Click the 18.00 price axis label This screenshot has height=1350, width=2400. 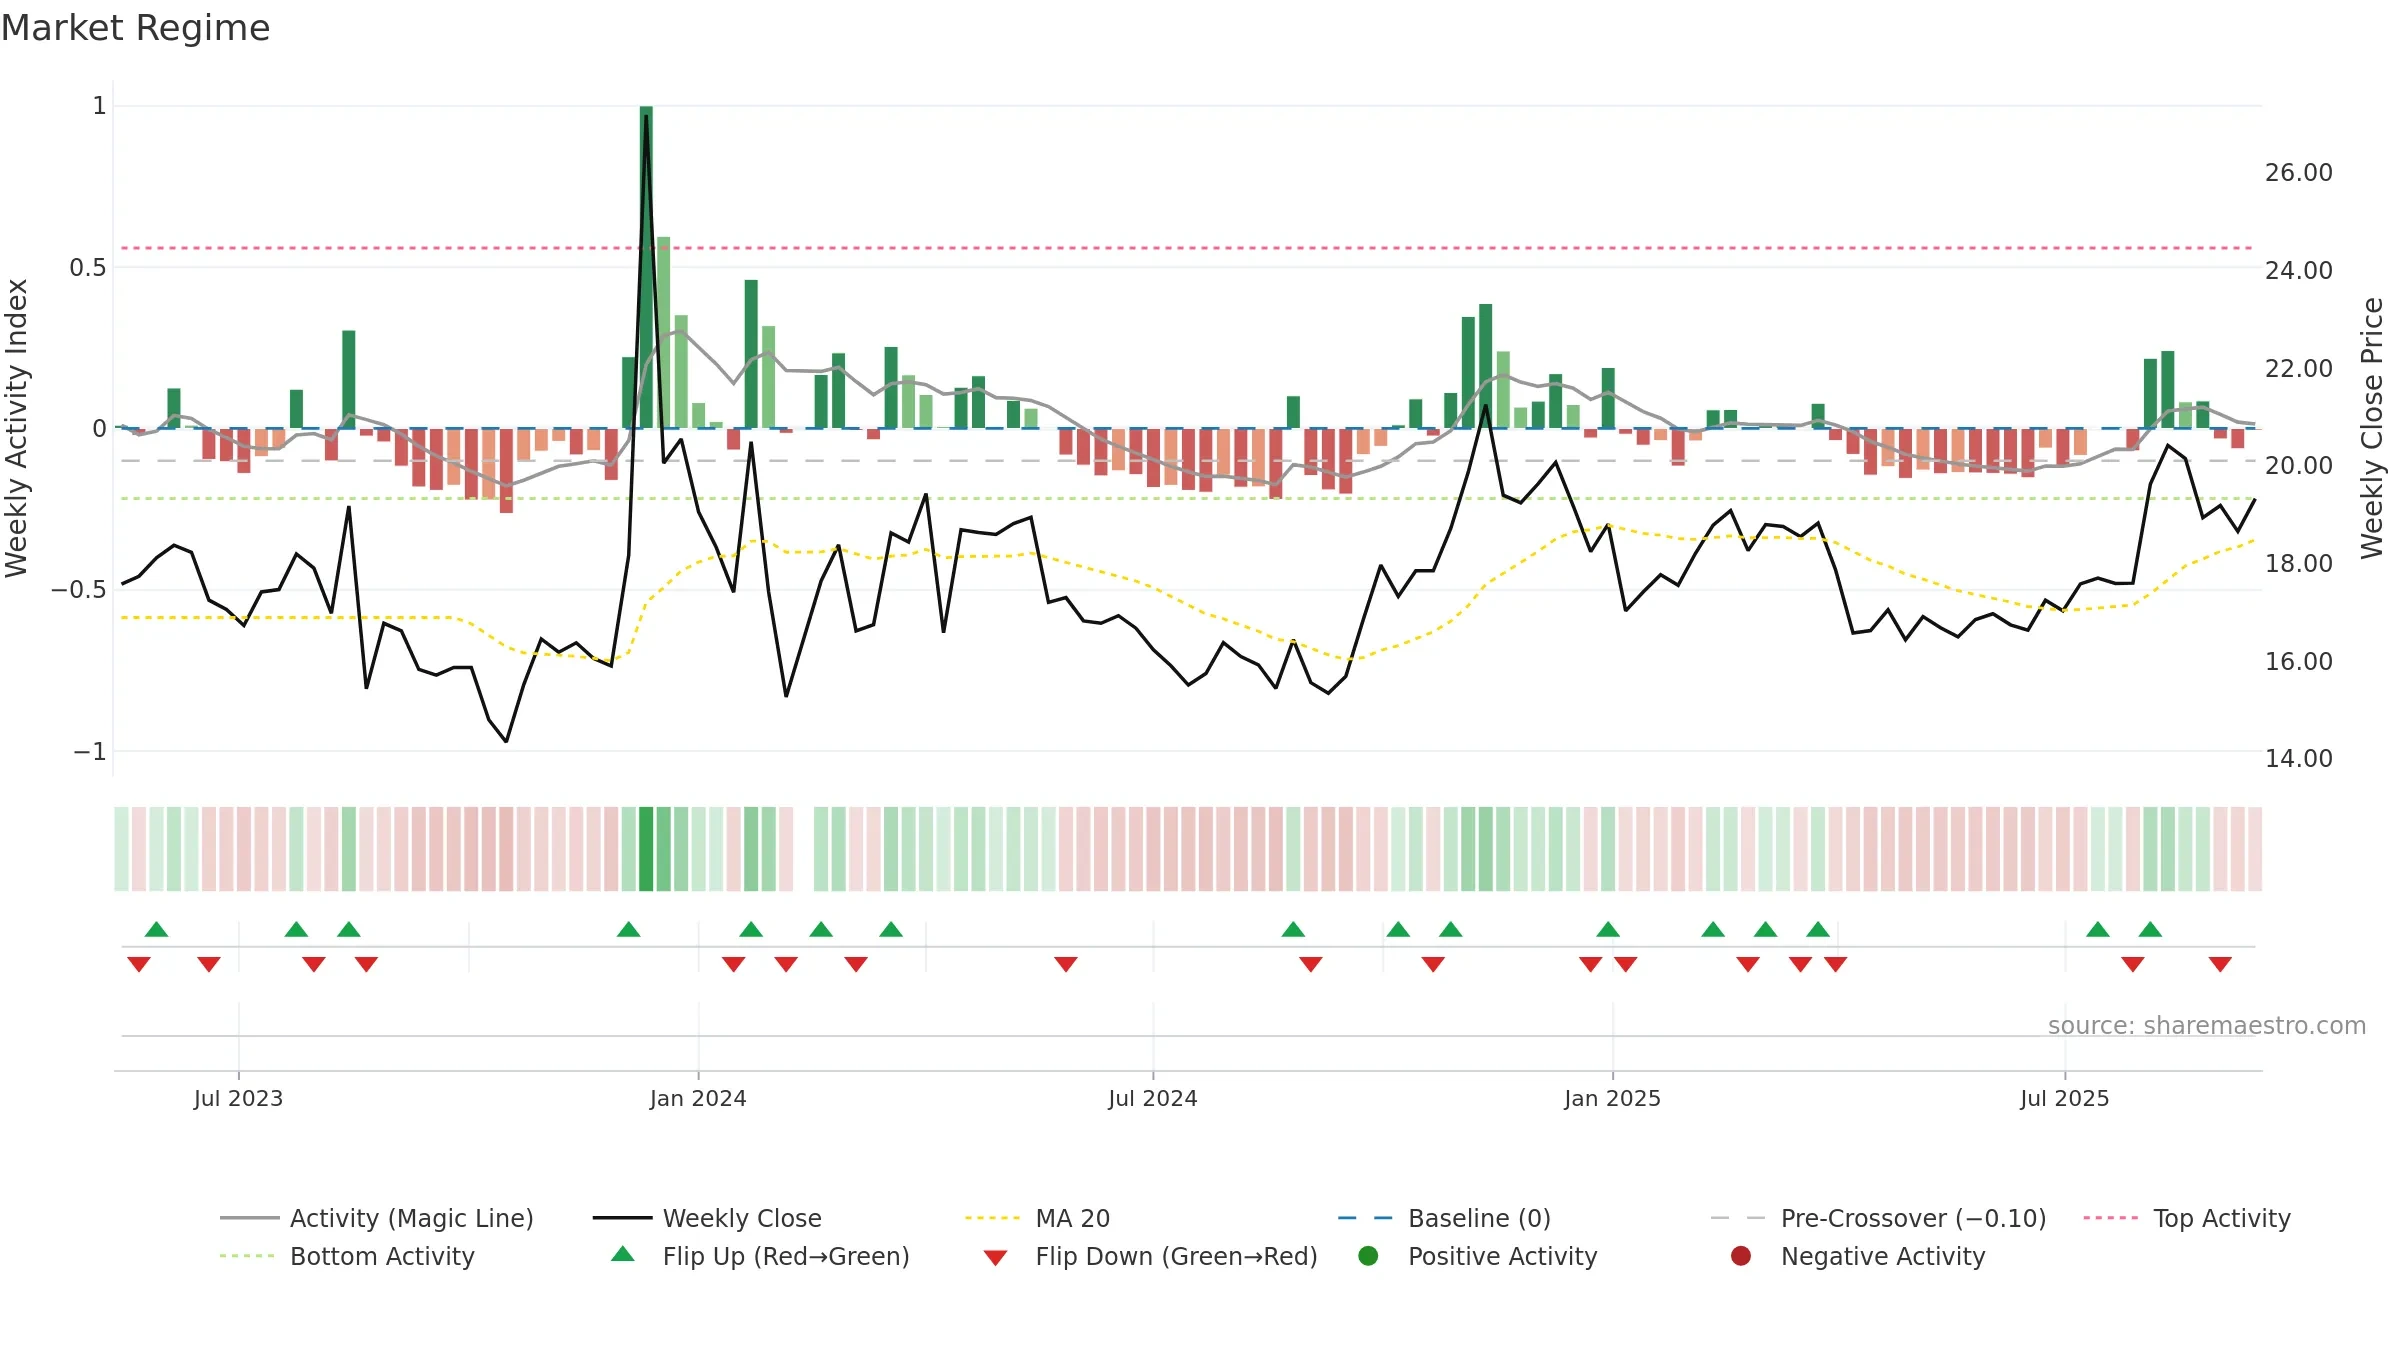2299,564
